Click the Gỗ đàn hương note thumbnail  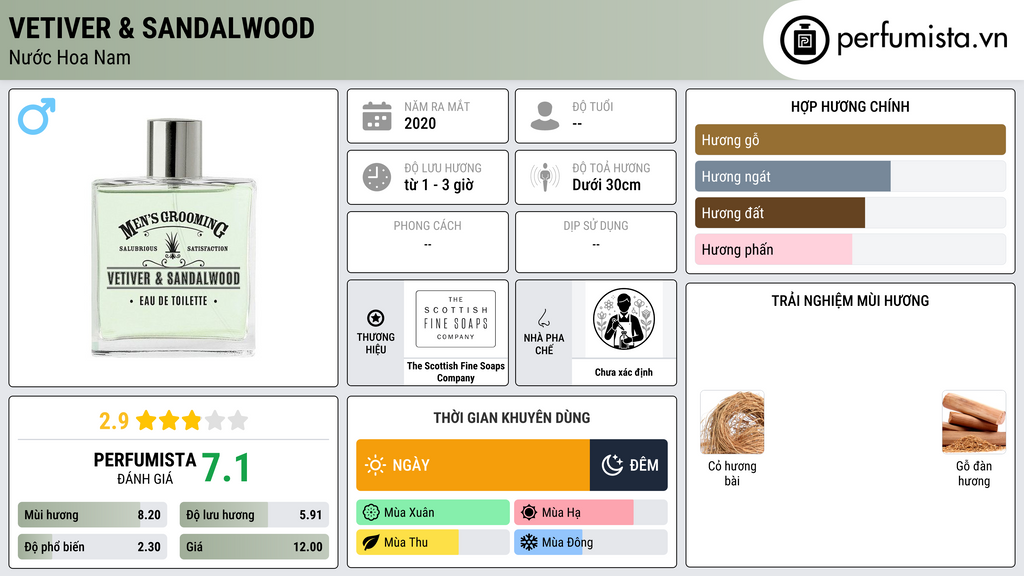click(x=974, y=422)
